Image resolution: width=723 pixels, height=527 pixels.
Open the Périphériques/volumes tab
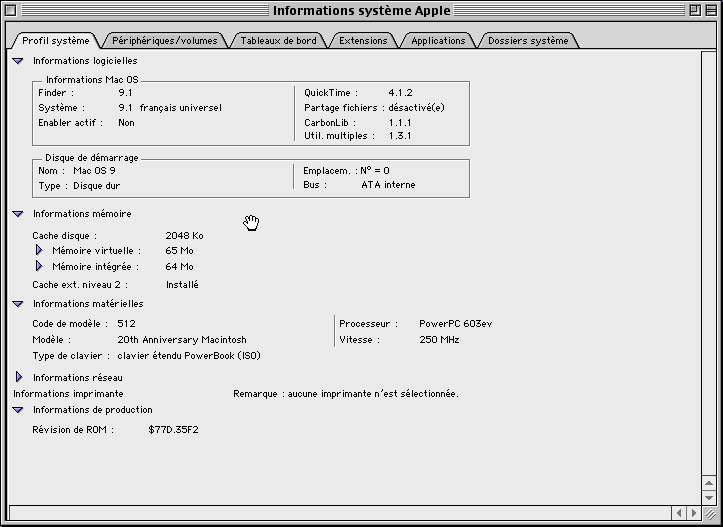coord(165,41)
